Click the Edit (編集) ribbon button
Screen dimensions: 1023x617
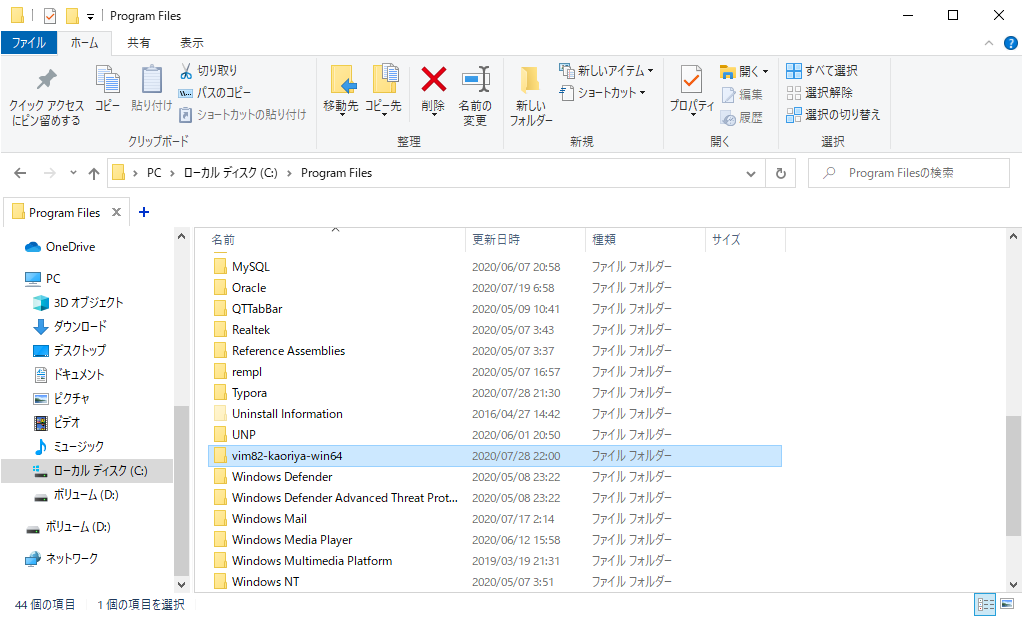742,95
